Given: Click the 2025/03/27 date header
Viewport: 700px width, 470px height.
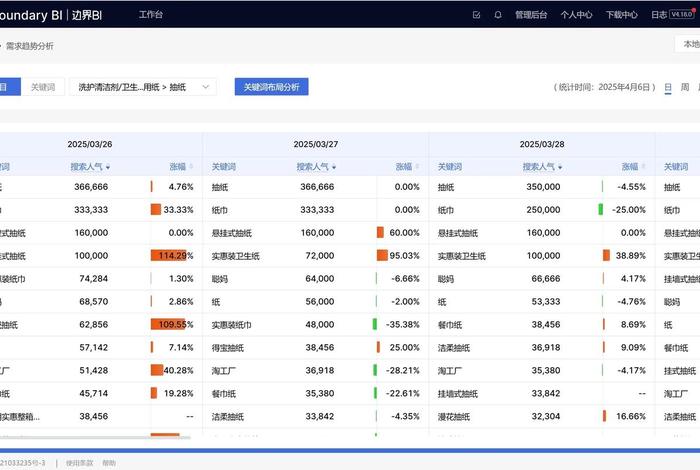Looking at the screenshot, I should click(x=316, y=144).
